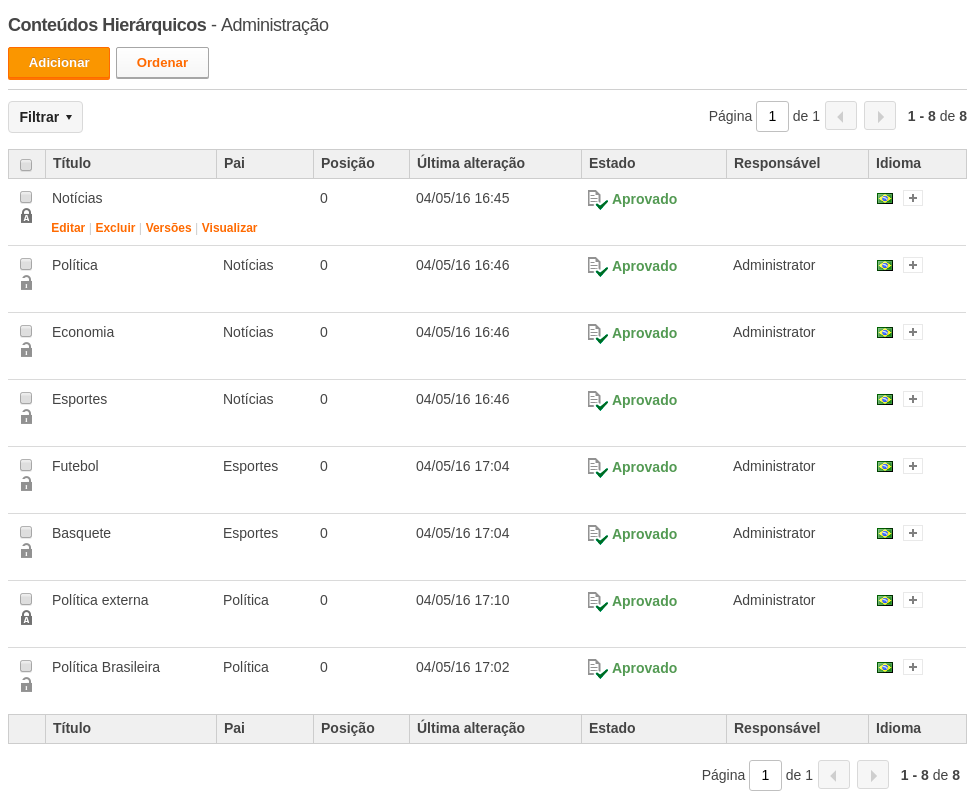Select the Basquete row checkbox
The width and height of the screenshot is (975, 812).
(x=26, y=532)
